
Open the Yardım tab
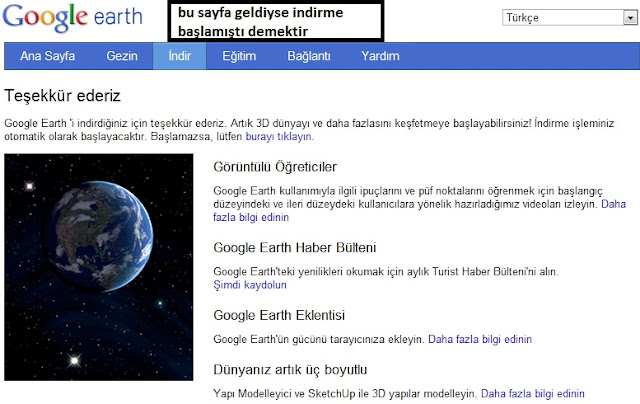tap(380, 56)
